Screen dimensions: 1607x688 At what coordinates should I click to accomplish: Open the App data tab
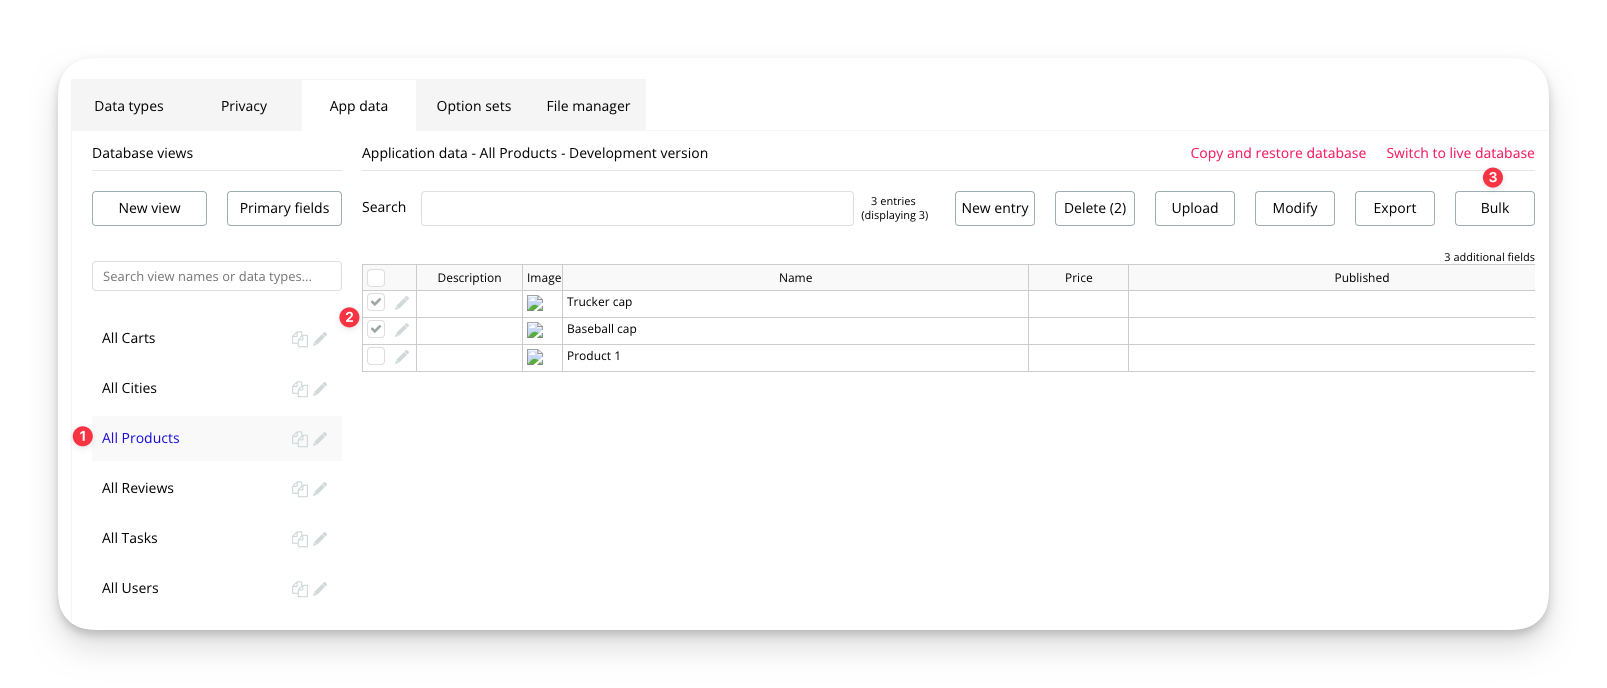click(359, 106)
